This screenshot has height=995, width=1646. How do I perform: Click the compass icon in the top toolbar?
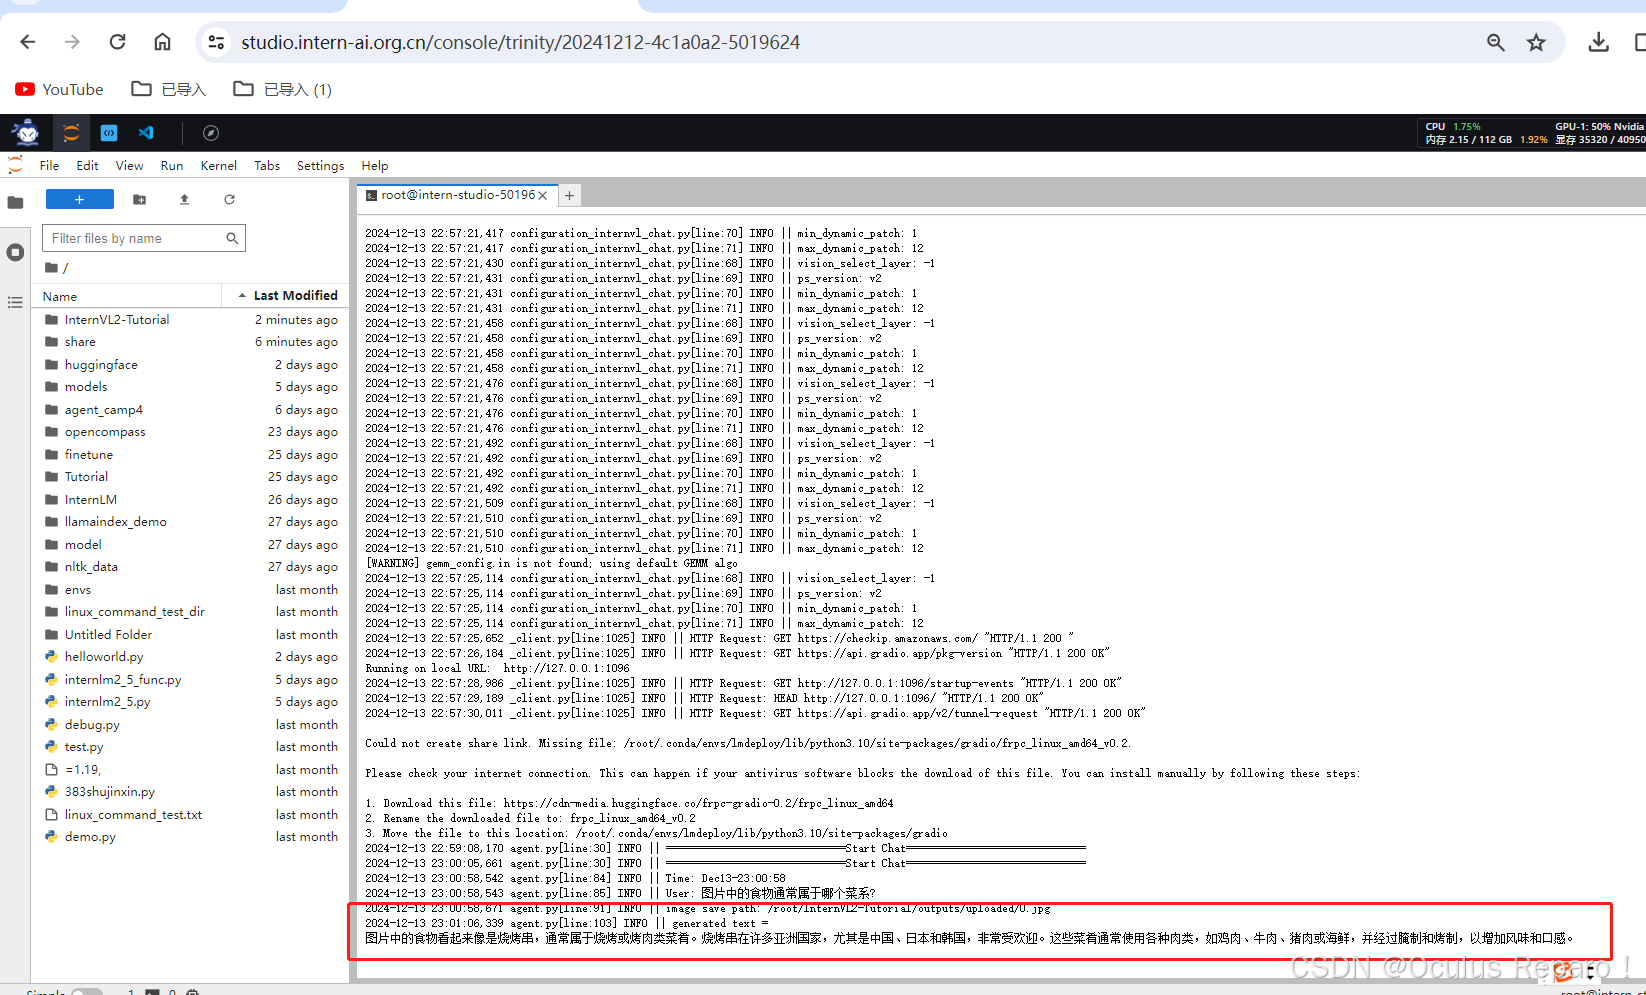(x=209, y=132)
